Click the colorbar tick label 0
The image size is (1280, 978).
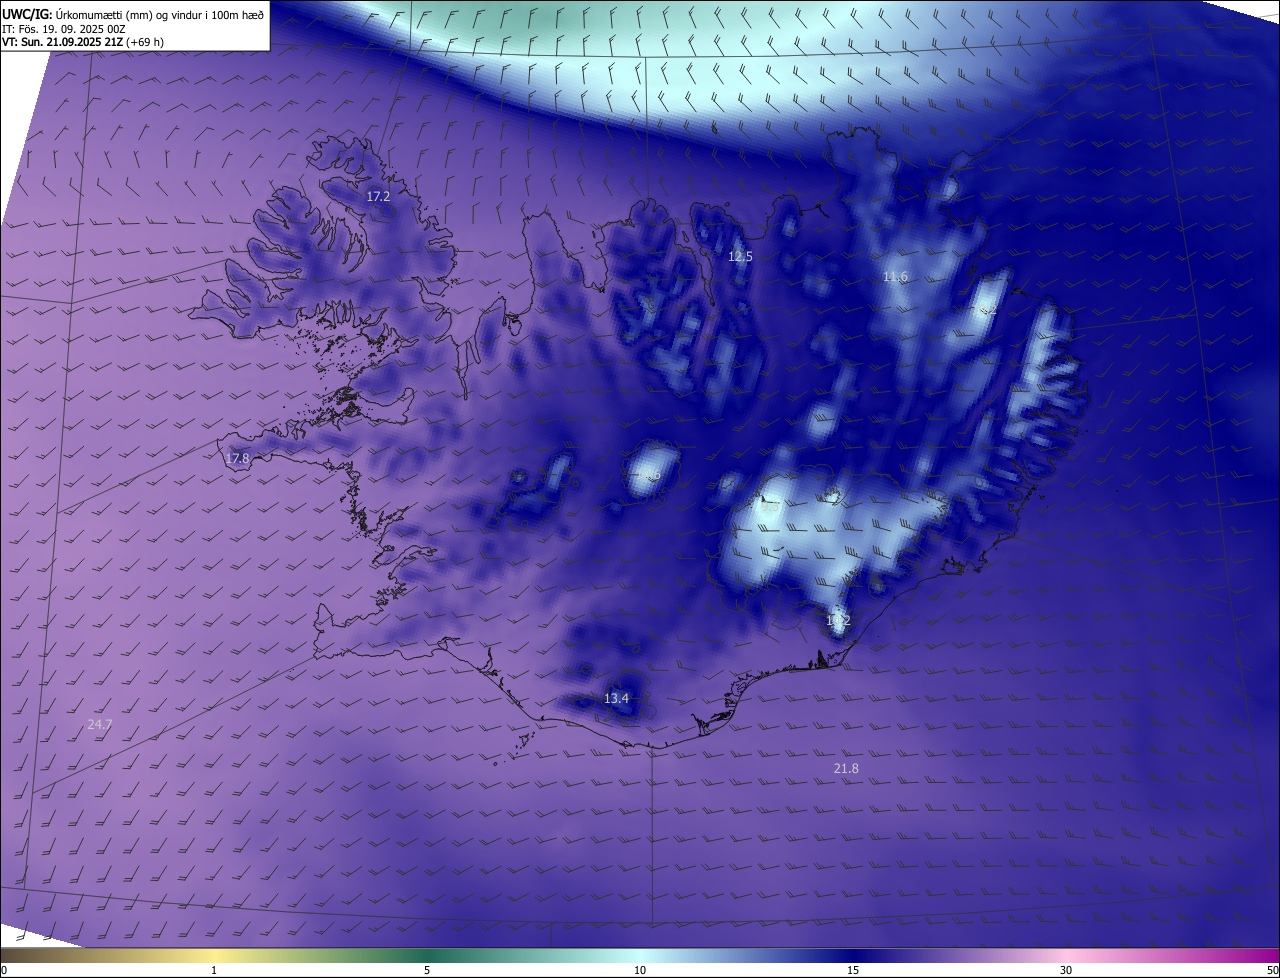pos(4,970)
